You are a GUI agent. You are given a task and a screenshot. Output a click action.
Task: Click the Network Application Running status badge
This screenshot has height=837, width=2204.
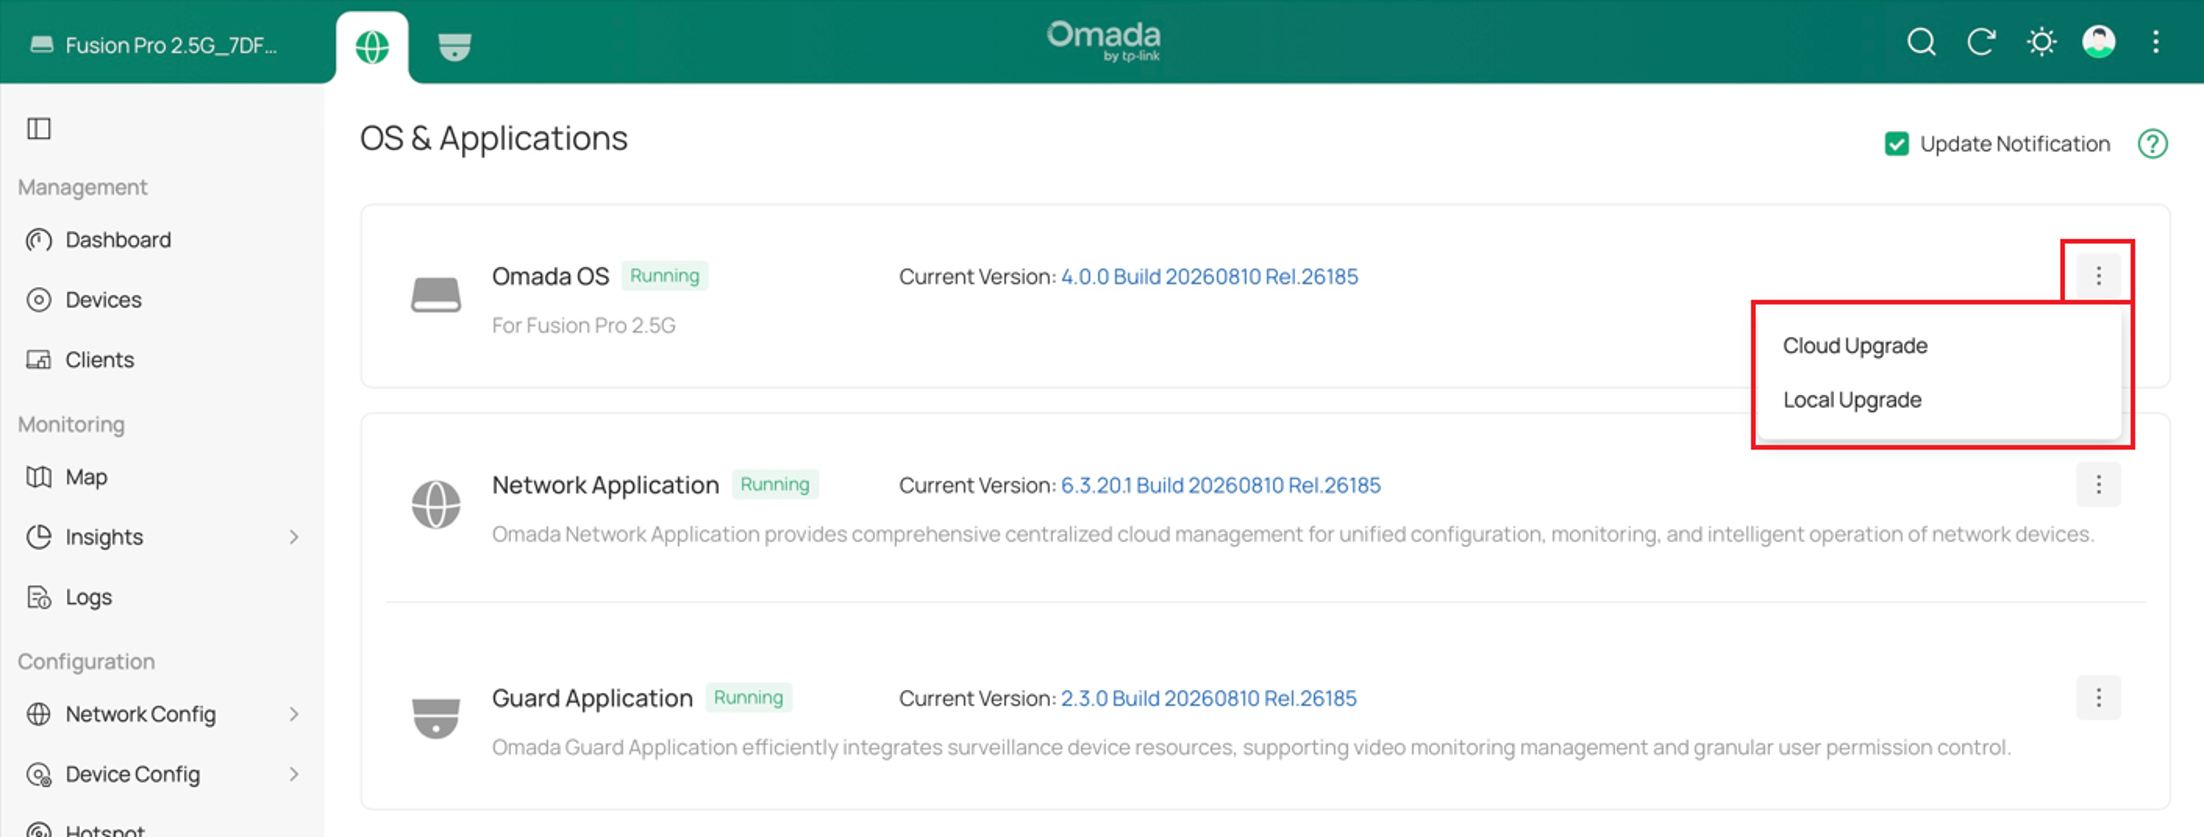775,485
